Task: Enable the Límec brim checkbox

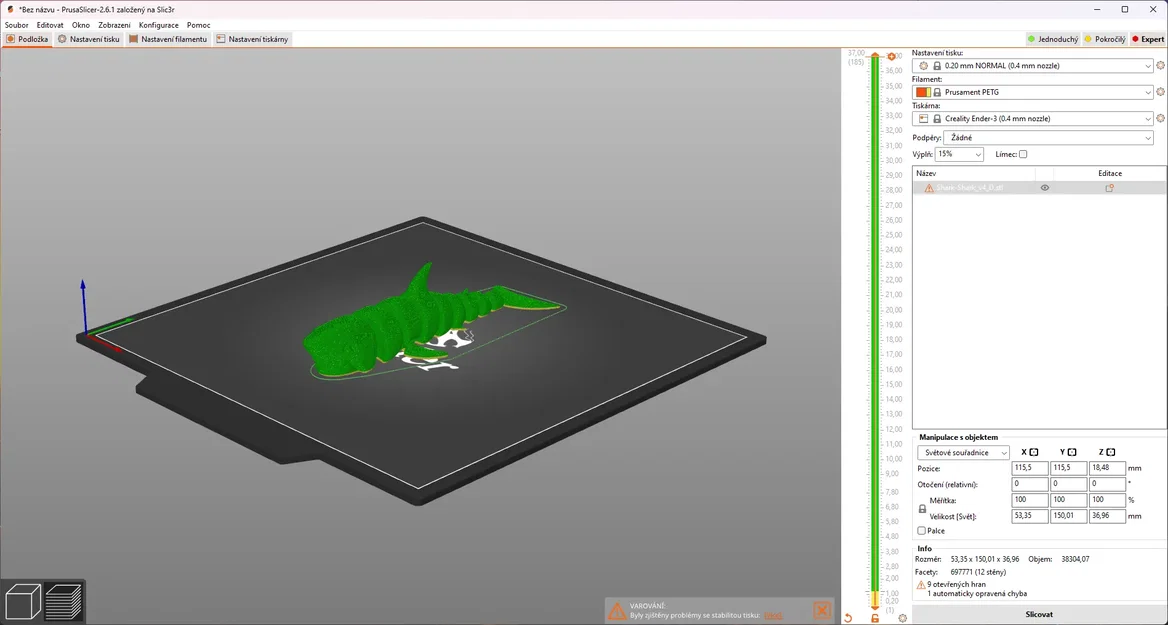Action: 1023,154
